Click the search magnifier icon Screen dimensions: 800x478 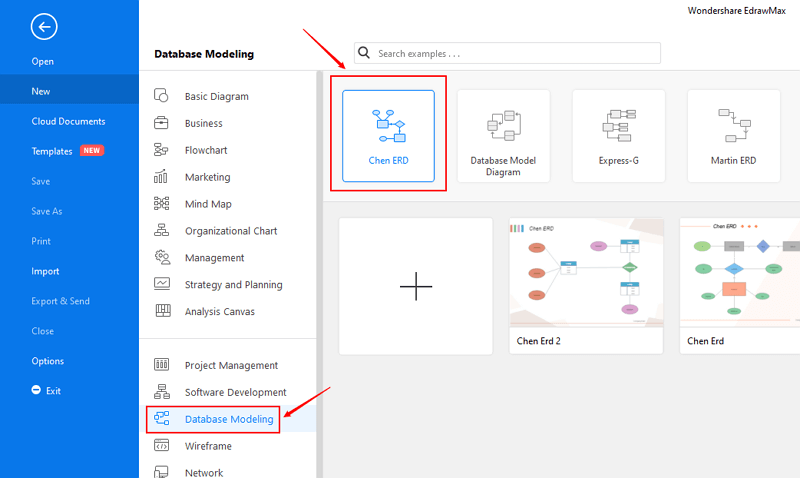coord(364,53)
